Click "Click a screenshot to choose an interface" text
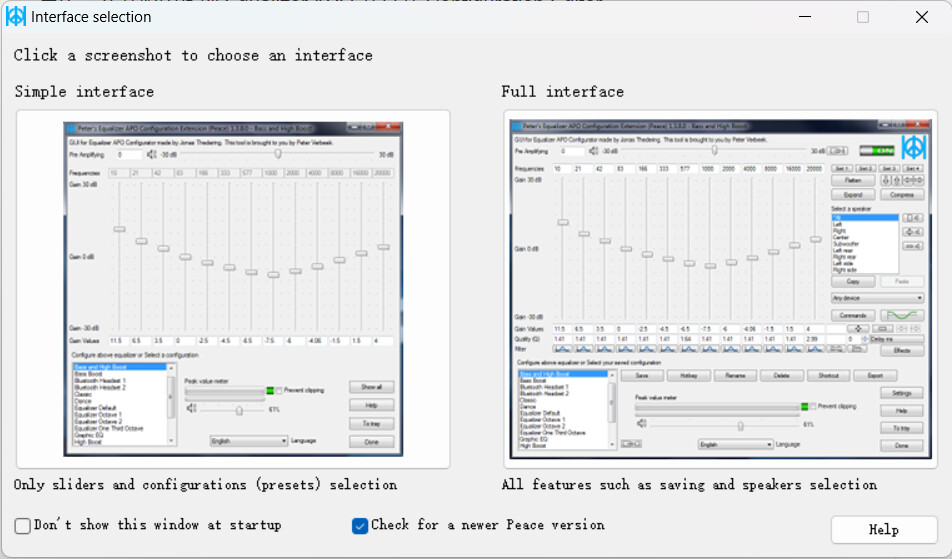The width and height of the screenshot is (952, 559). [193, 55]
